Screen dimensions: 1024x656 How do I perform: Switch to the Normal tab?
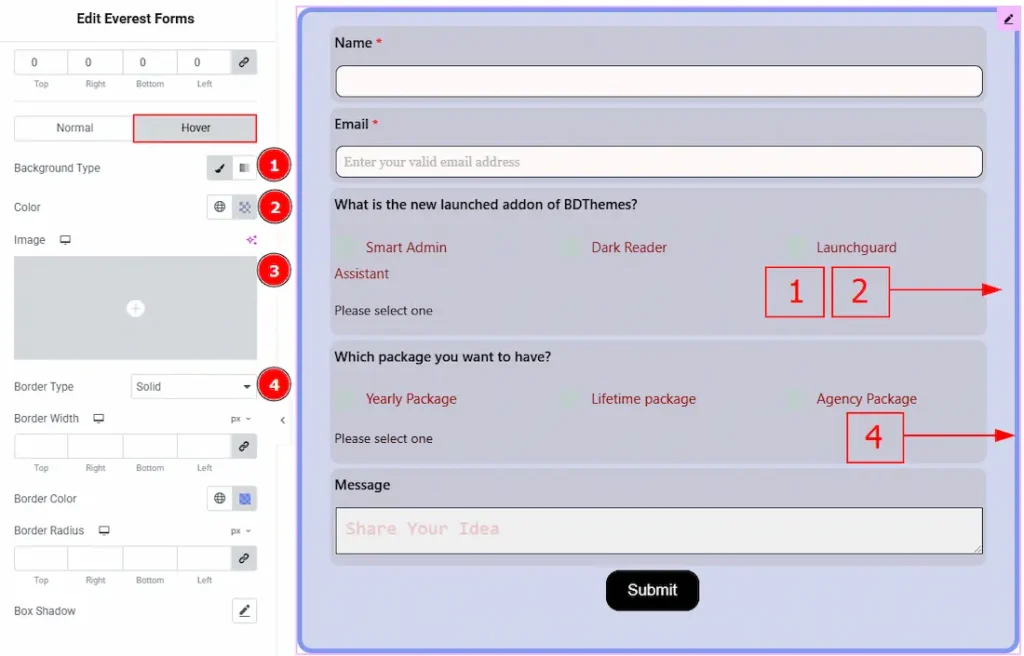(74, 128)
